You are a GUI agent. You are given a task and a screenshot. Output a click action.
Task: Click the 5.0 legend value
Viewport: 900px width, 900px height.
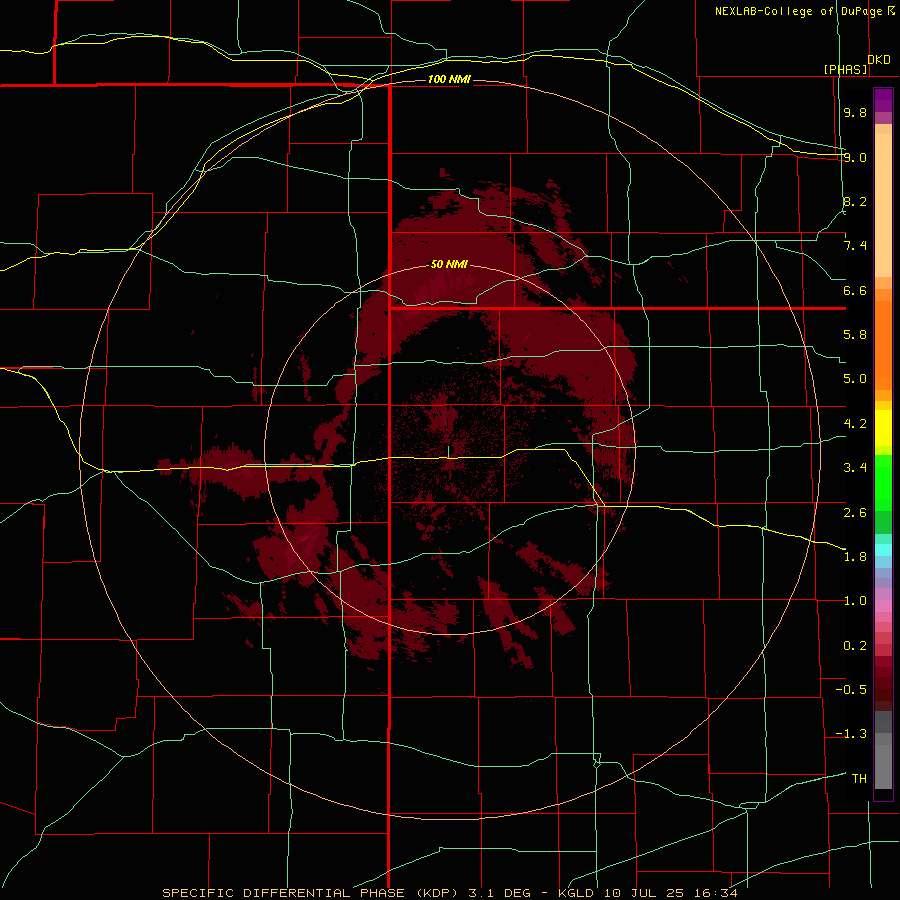tap(855, 379)
